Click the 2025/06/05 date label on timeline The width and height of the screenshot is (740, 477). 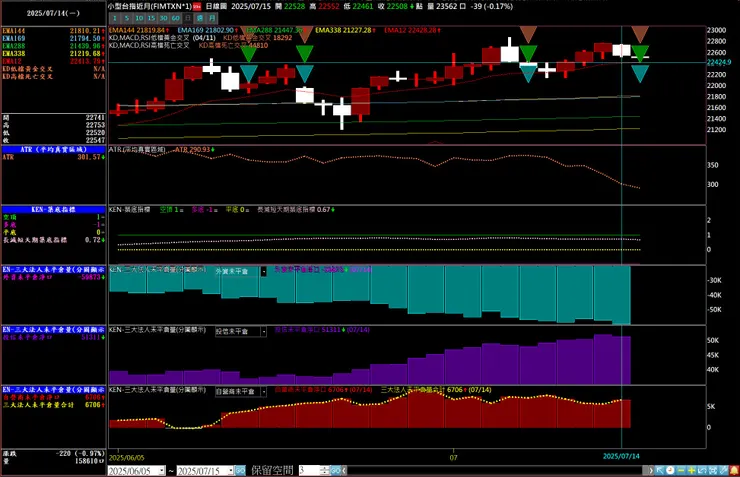pyautogui.click(x=126, y=458)
